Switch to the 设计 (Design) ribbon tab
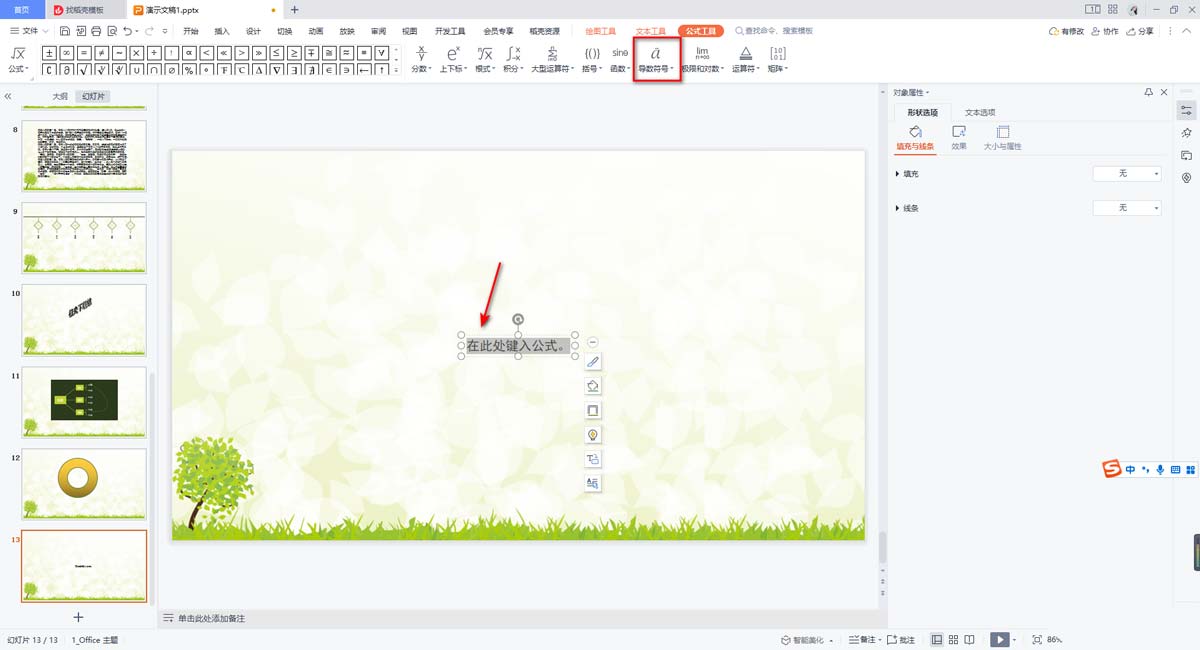 point(253,31)
